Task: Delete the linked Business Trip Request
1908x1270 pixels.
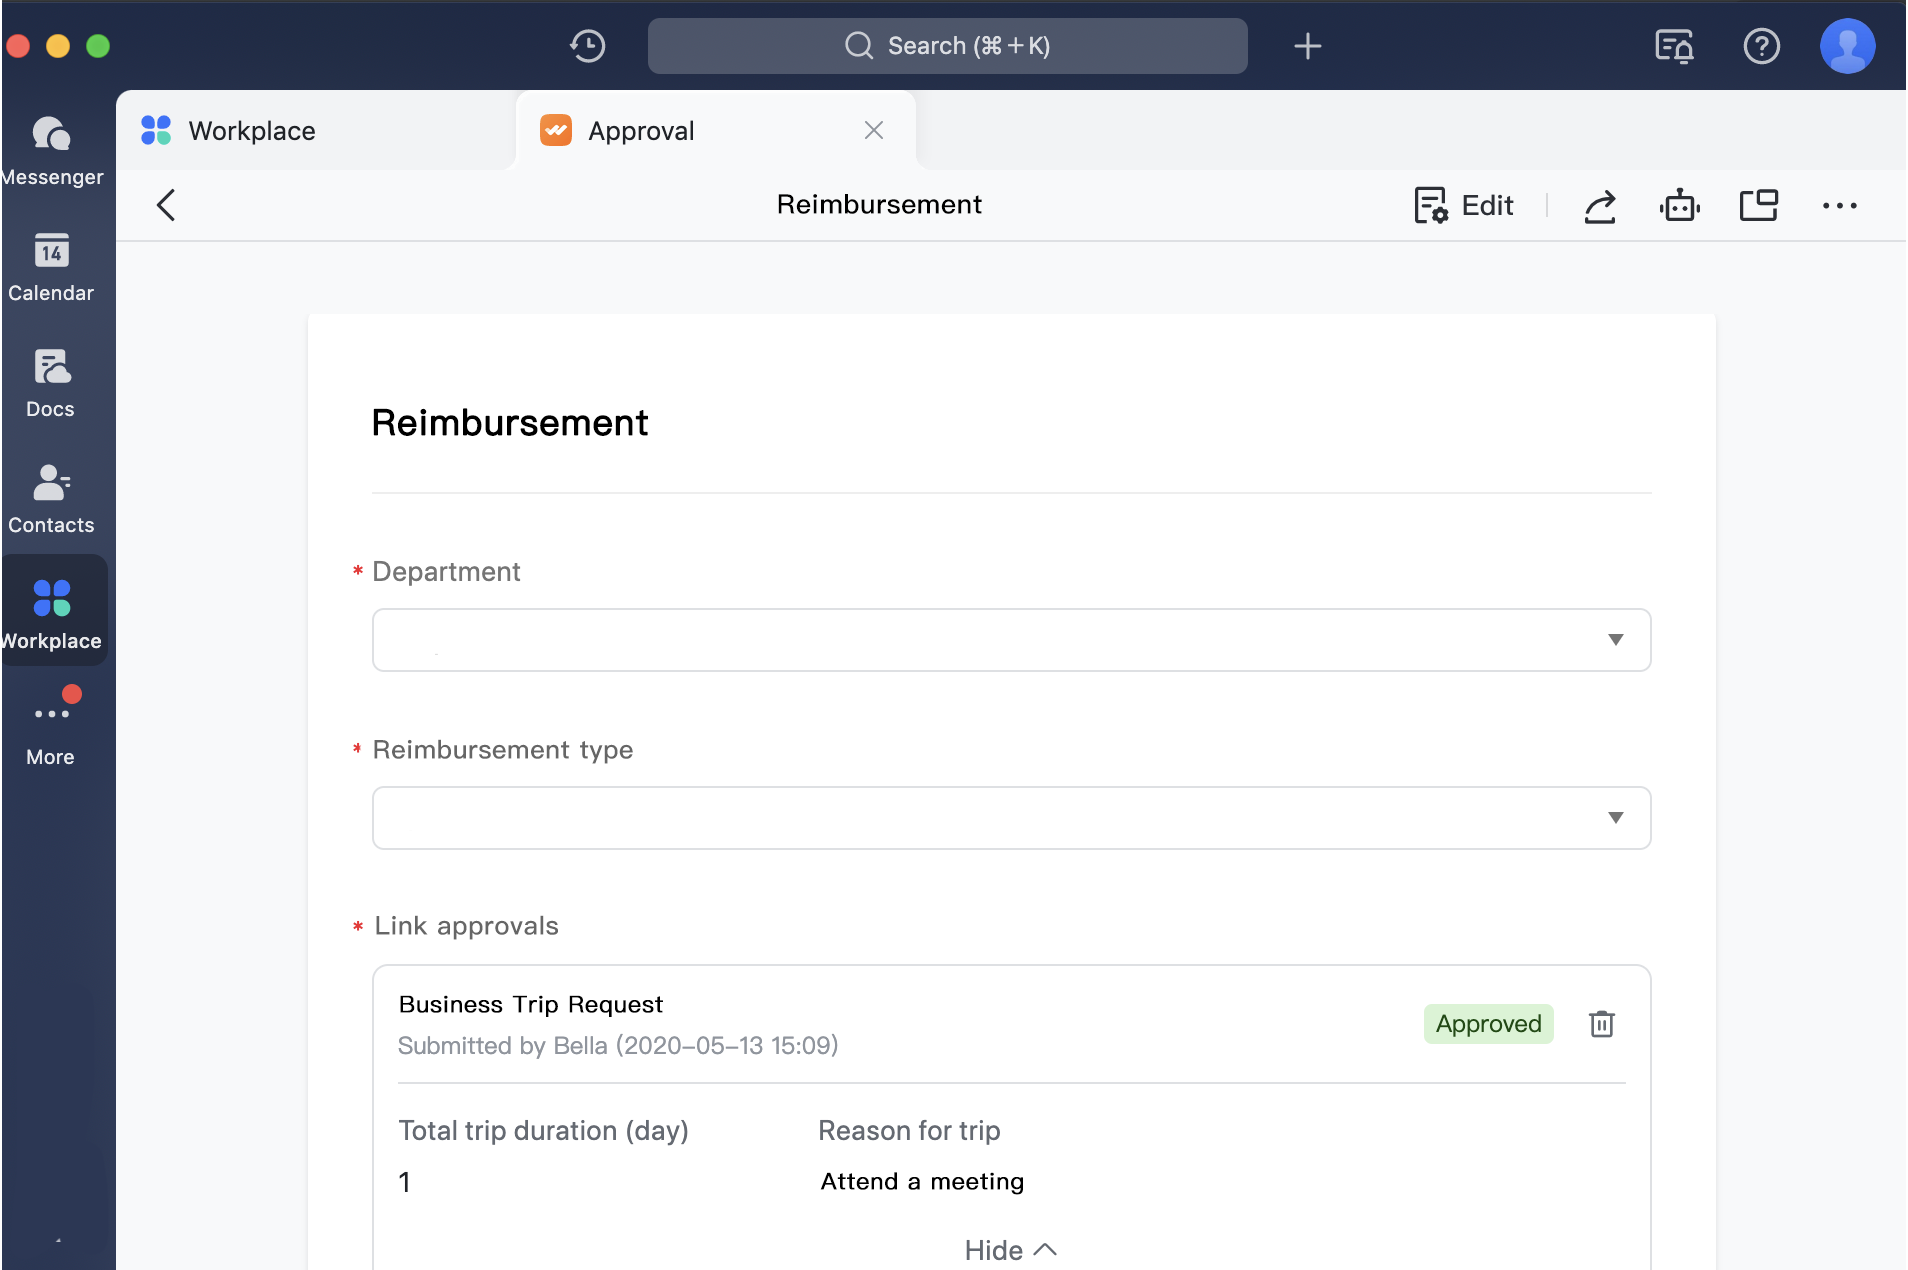Action: 1601,1024
